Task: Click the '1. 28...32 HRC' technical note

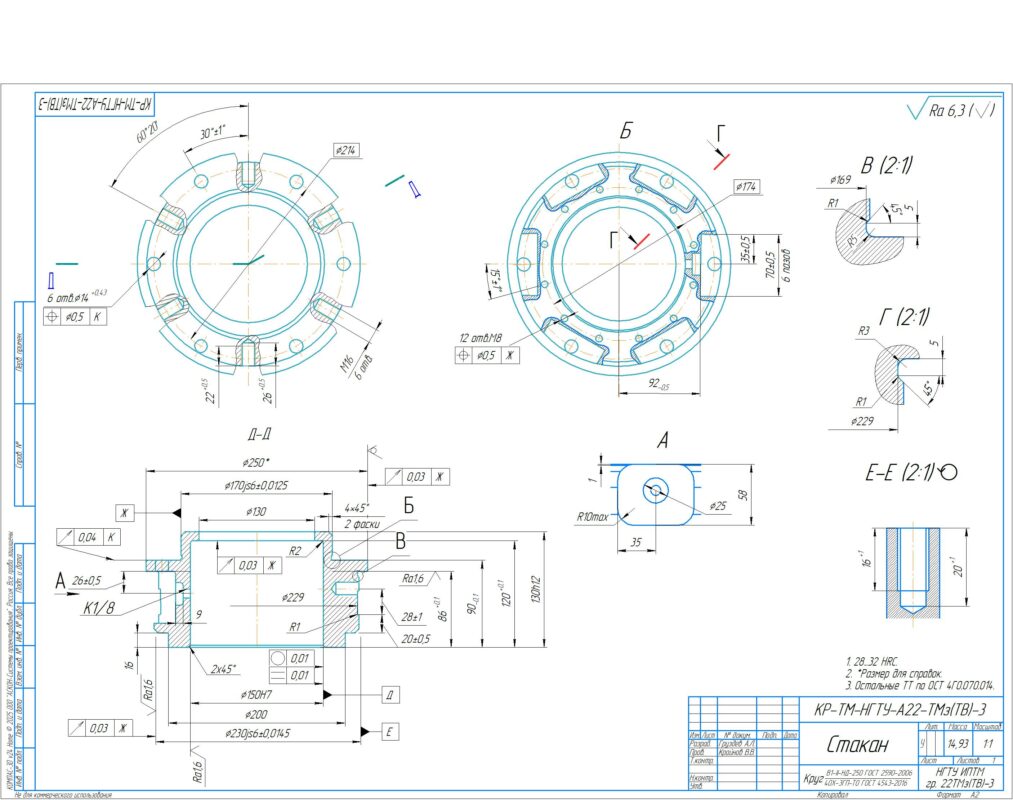Action: pos(872,662)
